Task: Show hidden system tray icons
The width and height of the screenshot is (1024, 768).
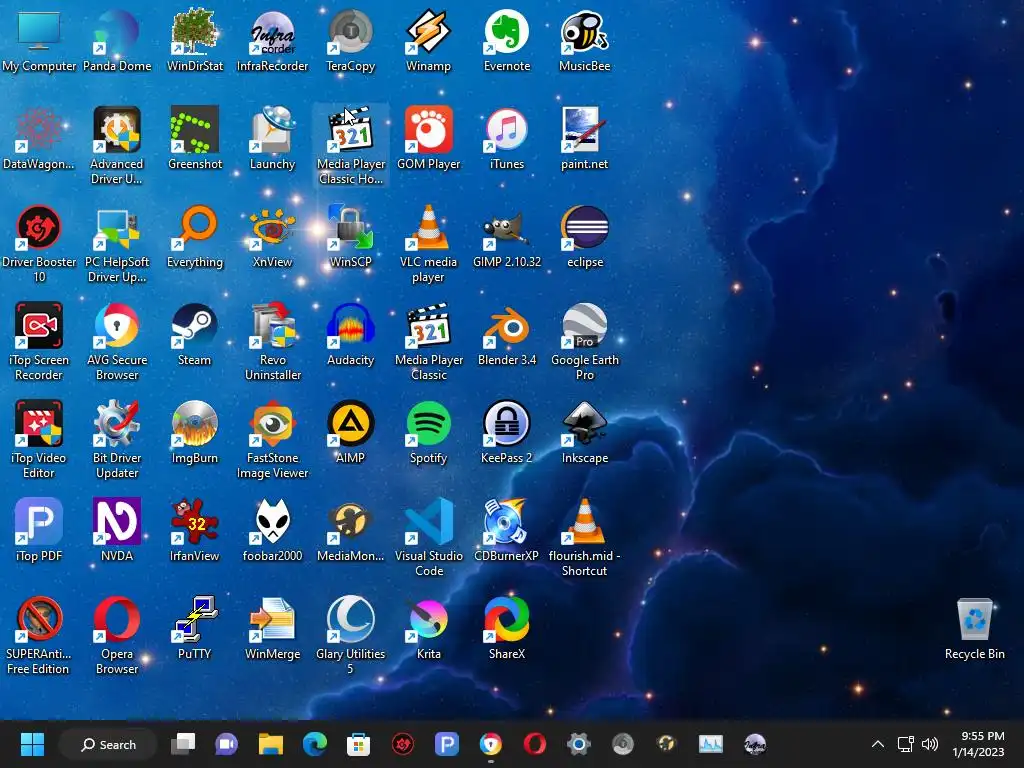Action: (x=878, y=744)
